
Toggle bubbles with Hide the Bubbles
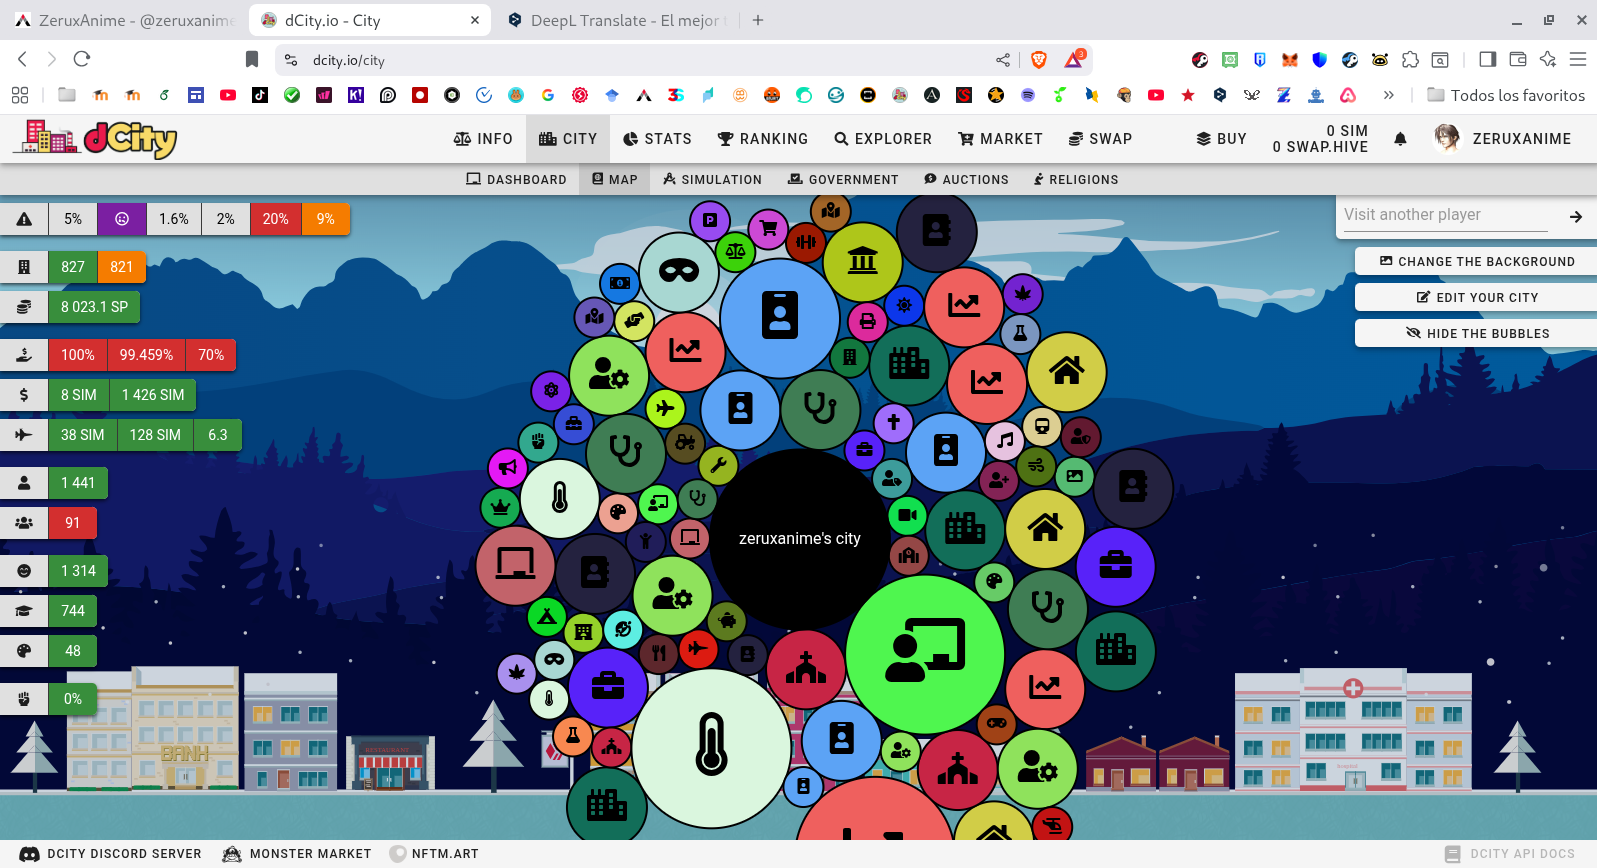pyautogui.click(x=1477, y=334)
